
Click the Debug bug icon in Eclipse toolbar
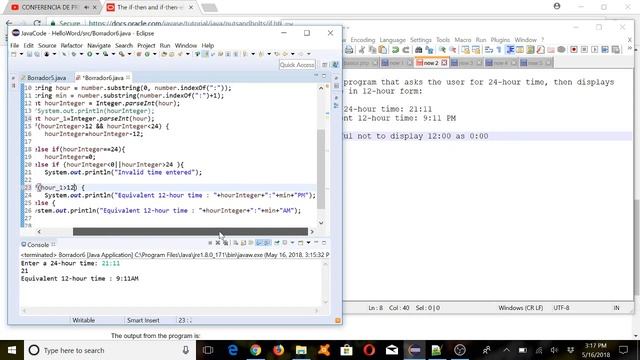tap(73, 54)
